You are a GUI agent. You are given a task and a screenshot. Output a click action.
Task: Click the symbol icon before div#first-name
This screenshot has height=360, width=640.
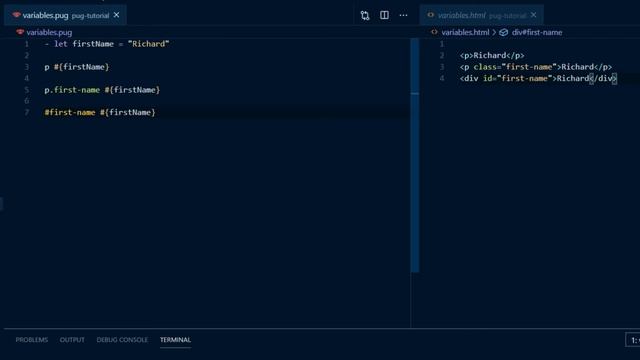click(504, 32)
